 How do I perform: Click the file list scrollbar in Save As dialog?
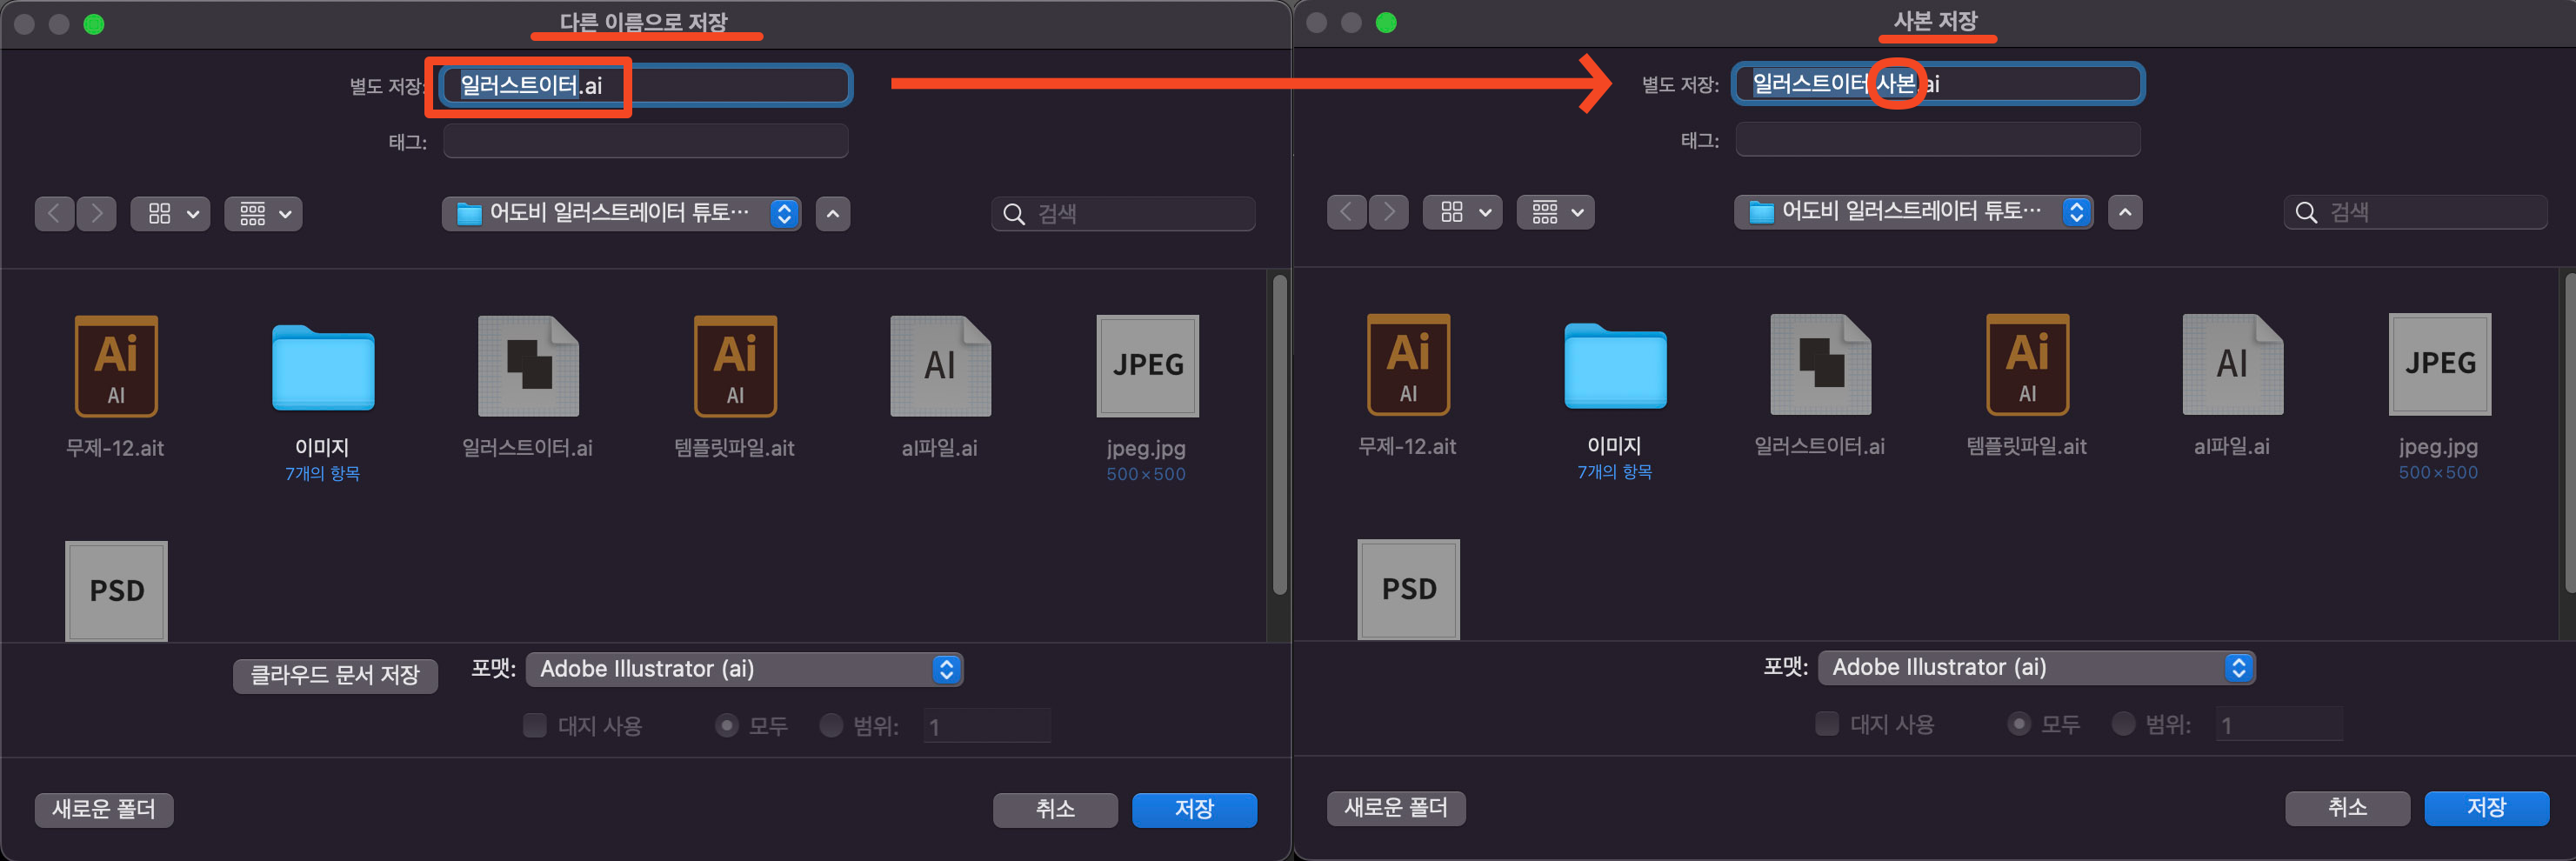1279,435
